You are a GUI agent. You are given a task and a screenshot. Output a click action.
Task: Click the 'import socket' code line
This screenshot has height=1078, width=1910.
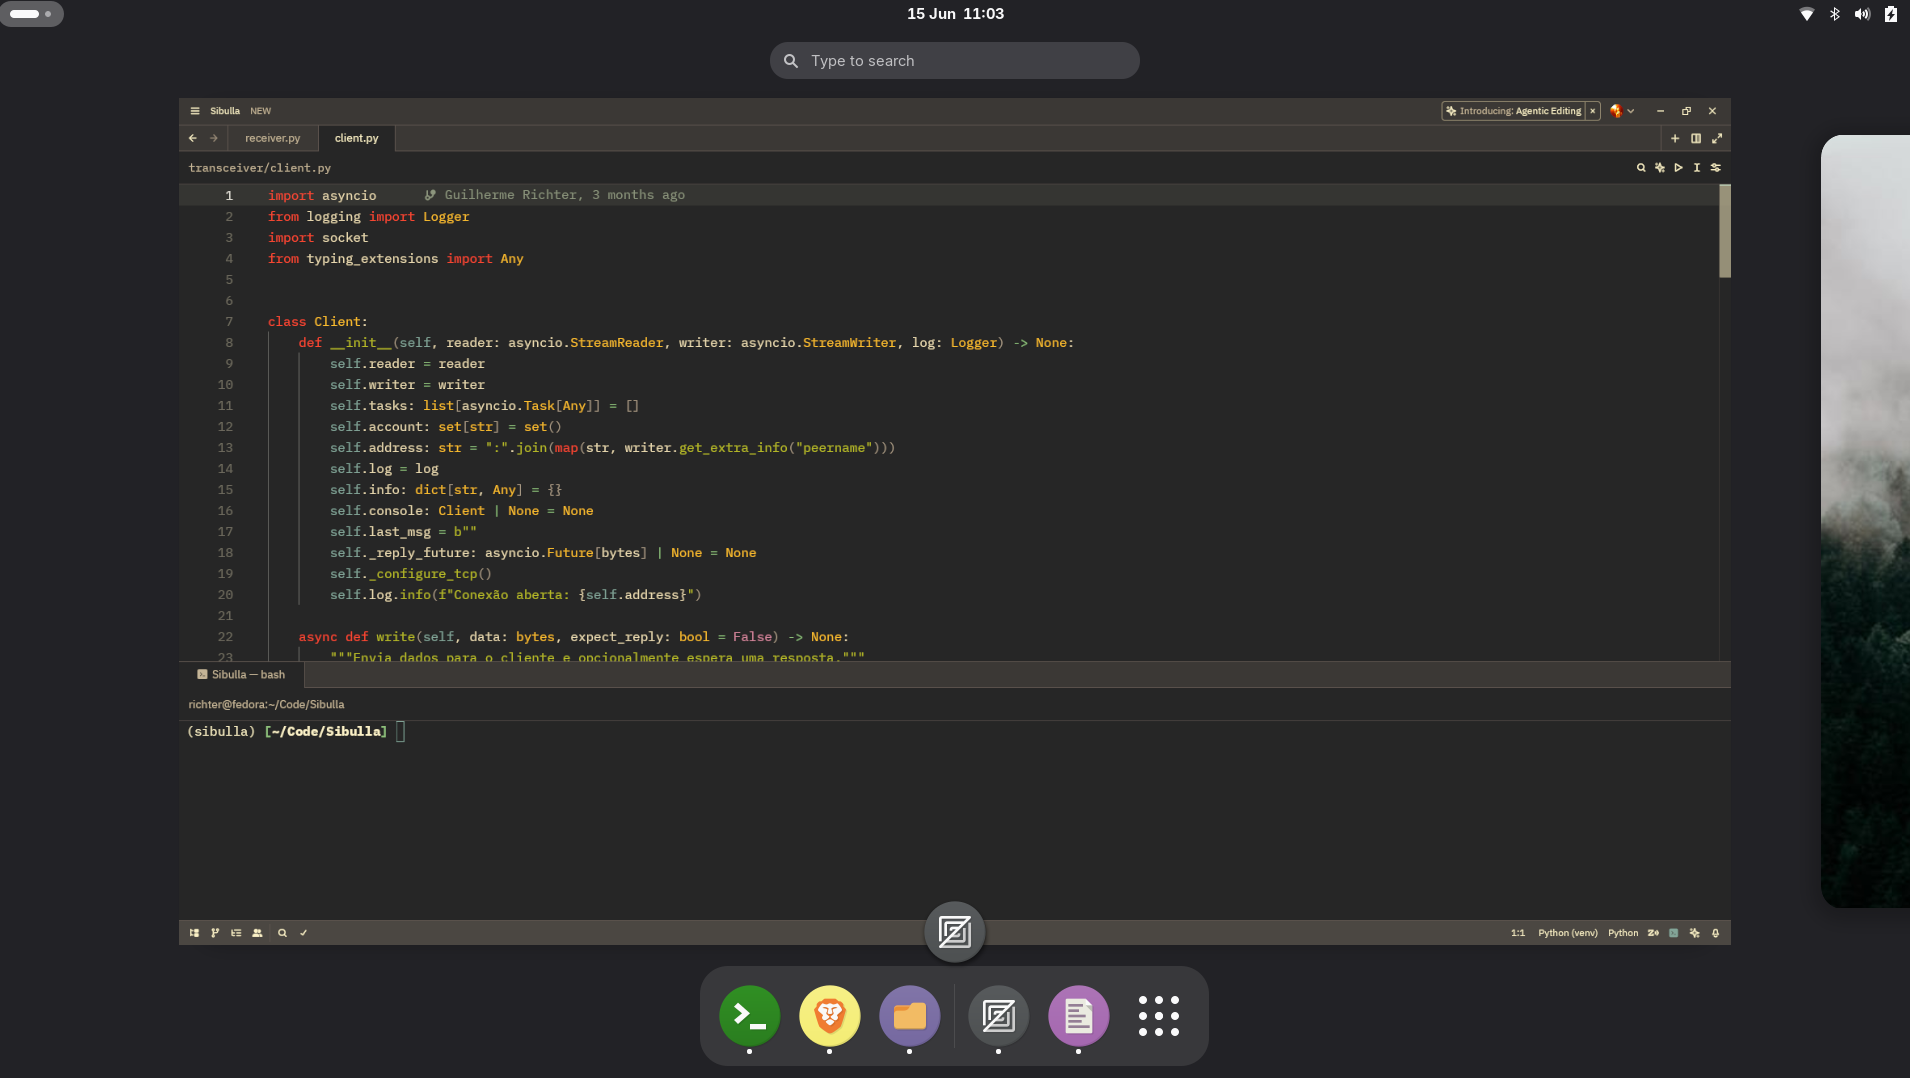(317, 238)
